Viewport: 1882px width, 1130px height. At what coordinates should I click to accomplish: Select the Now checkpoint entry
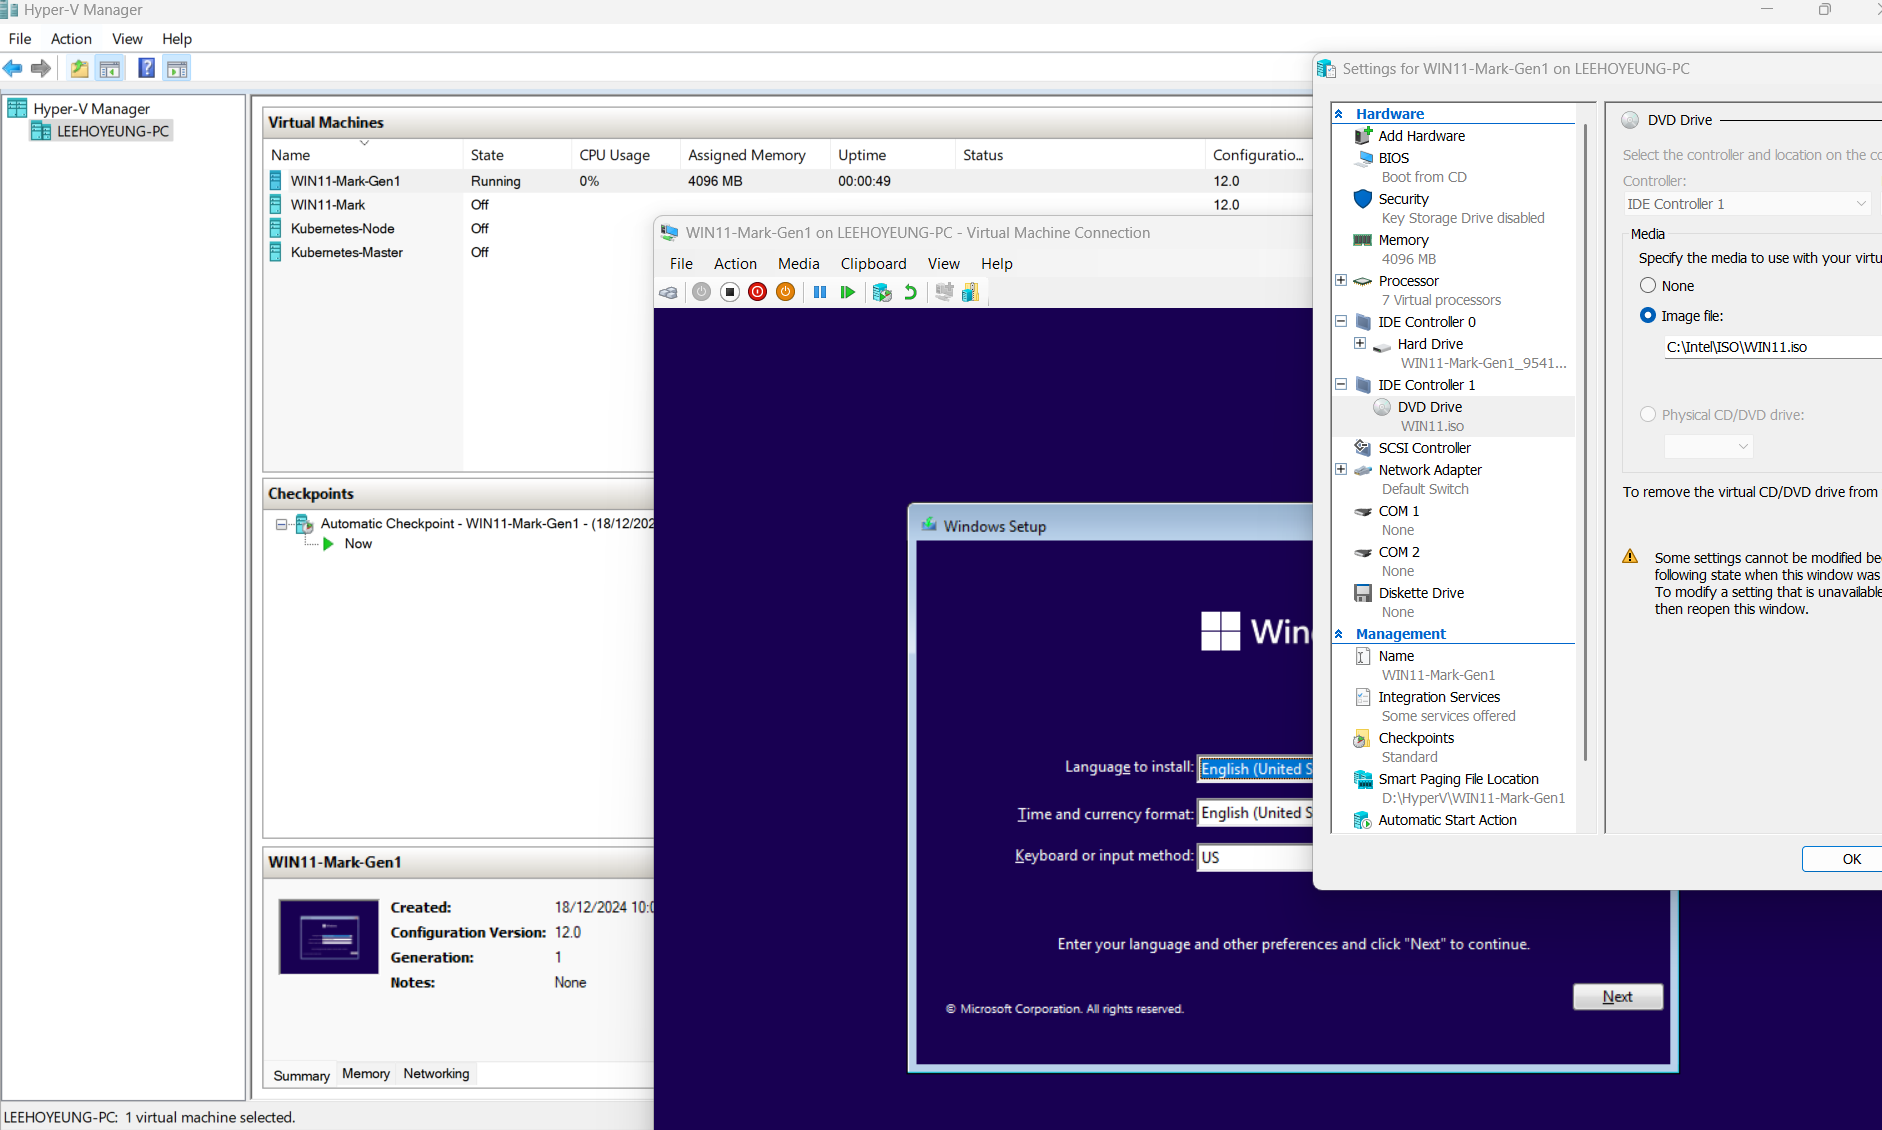pos(358,544)
